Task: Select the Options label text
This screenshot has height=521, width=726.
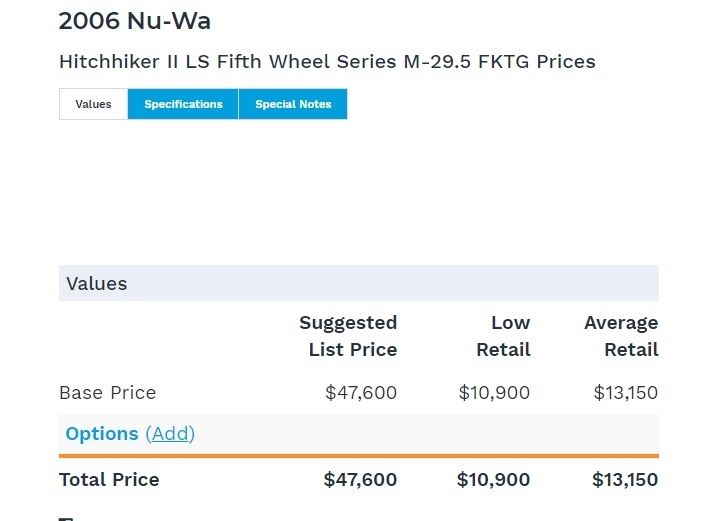Action: 102,434
